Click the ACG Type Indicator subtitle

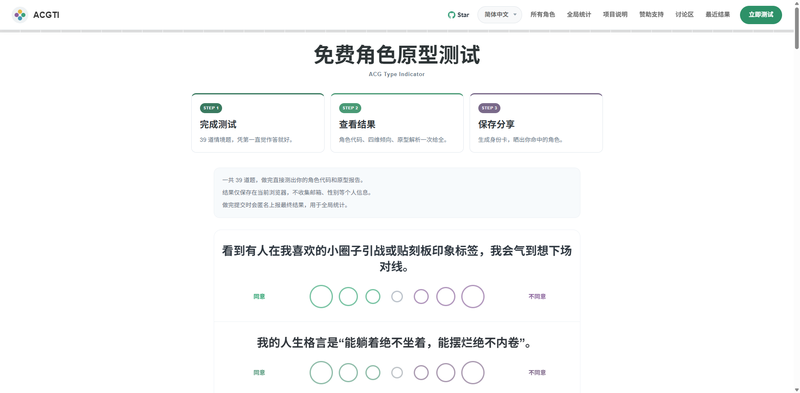point(396,74)
